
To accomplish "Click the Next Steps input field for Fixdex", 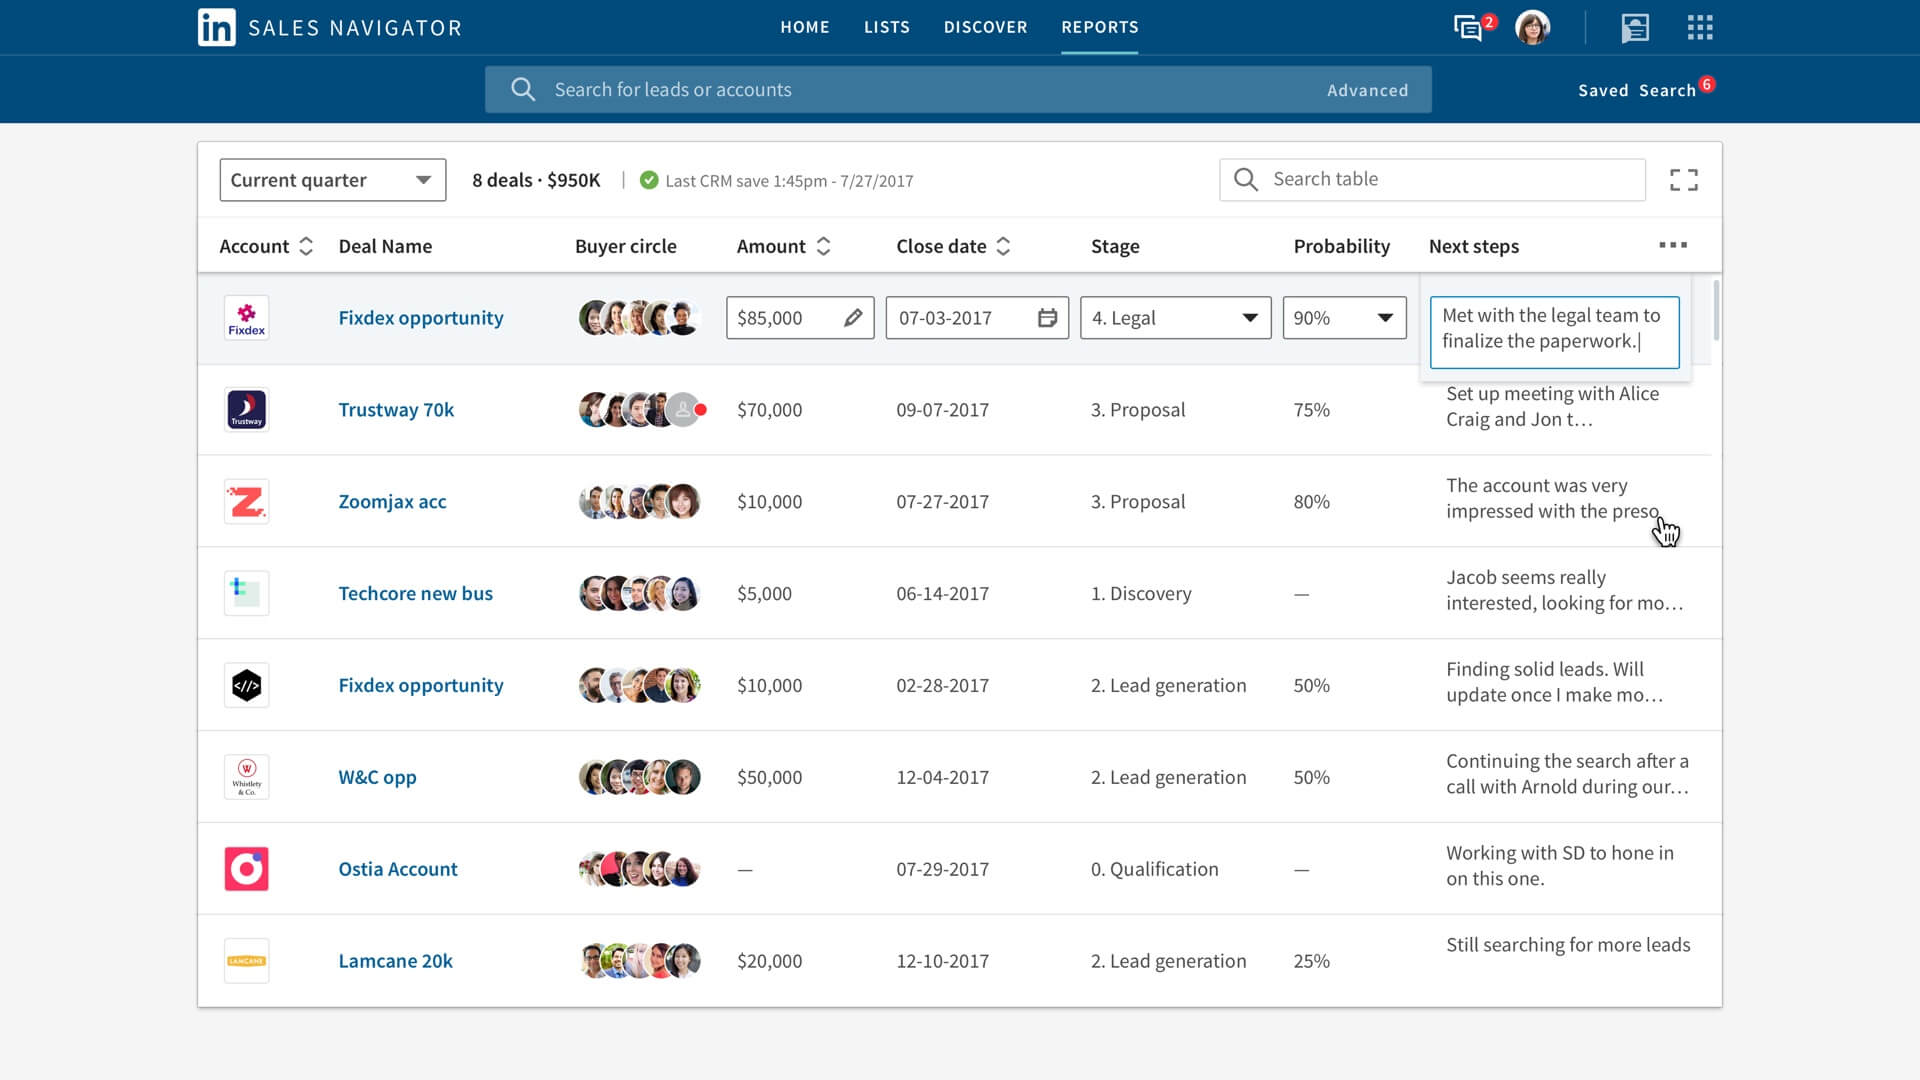I will pos(1555,327).
